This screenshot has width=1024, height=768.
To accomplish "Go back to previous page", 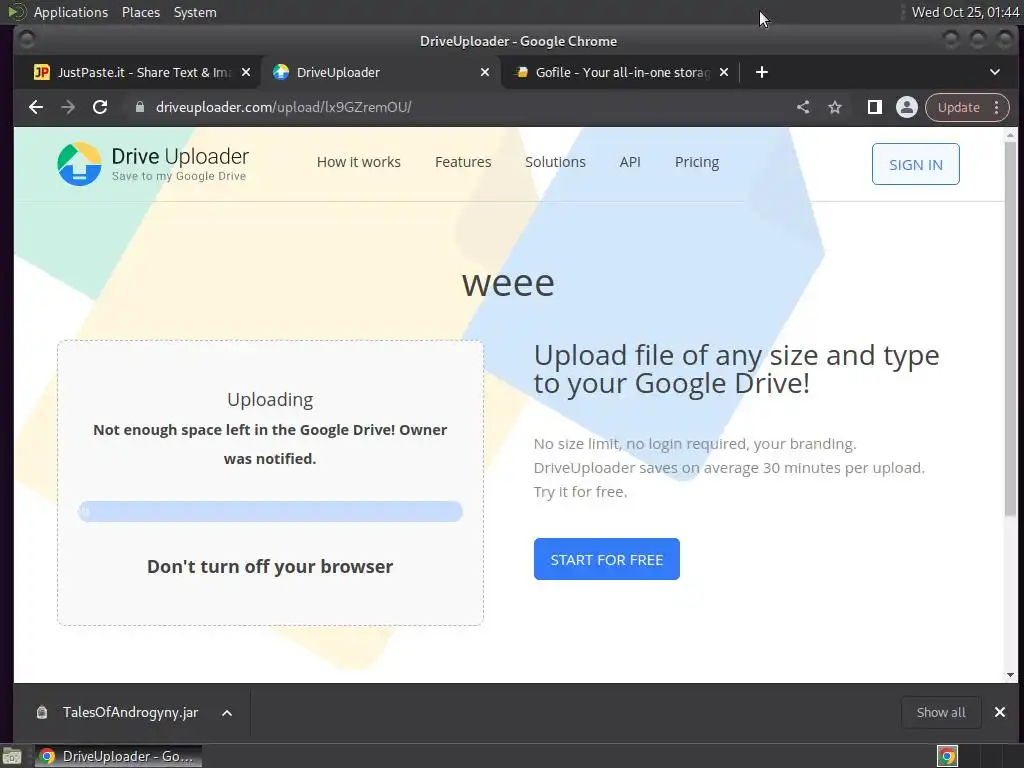I will pos(36,107).
